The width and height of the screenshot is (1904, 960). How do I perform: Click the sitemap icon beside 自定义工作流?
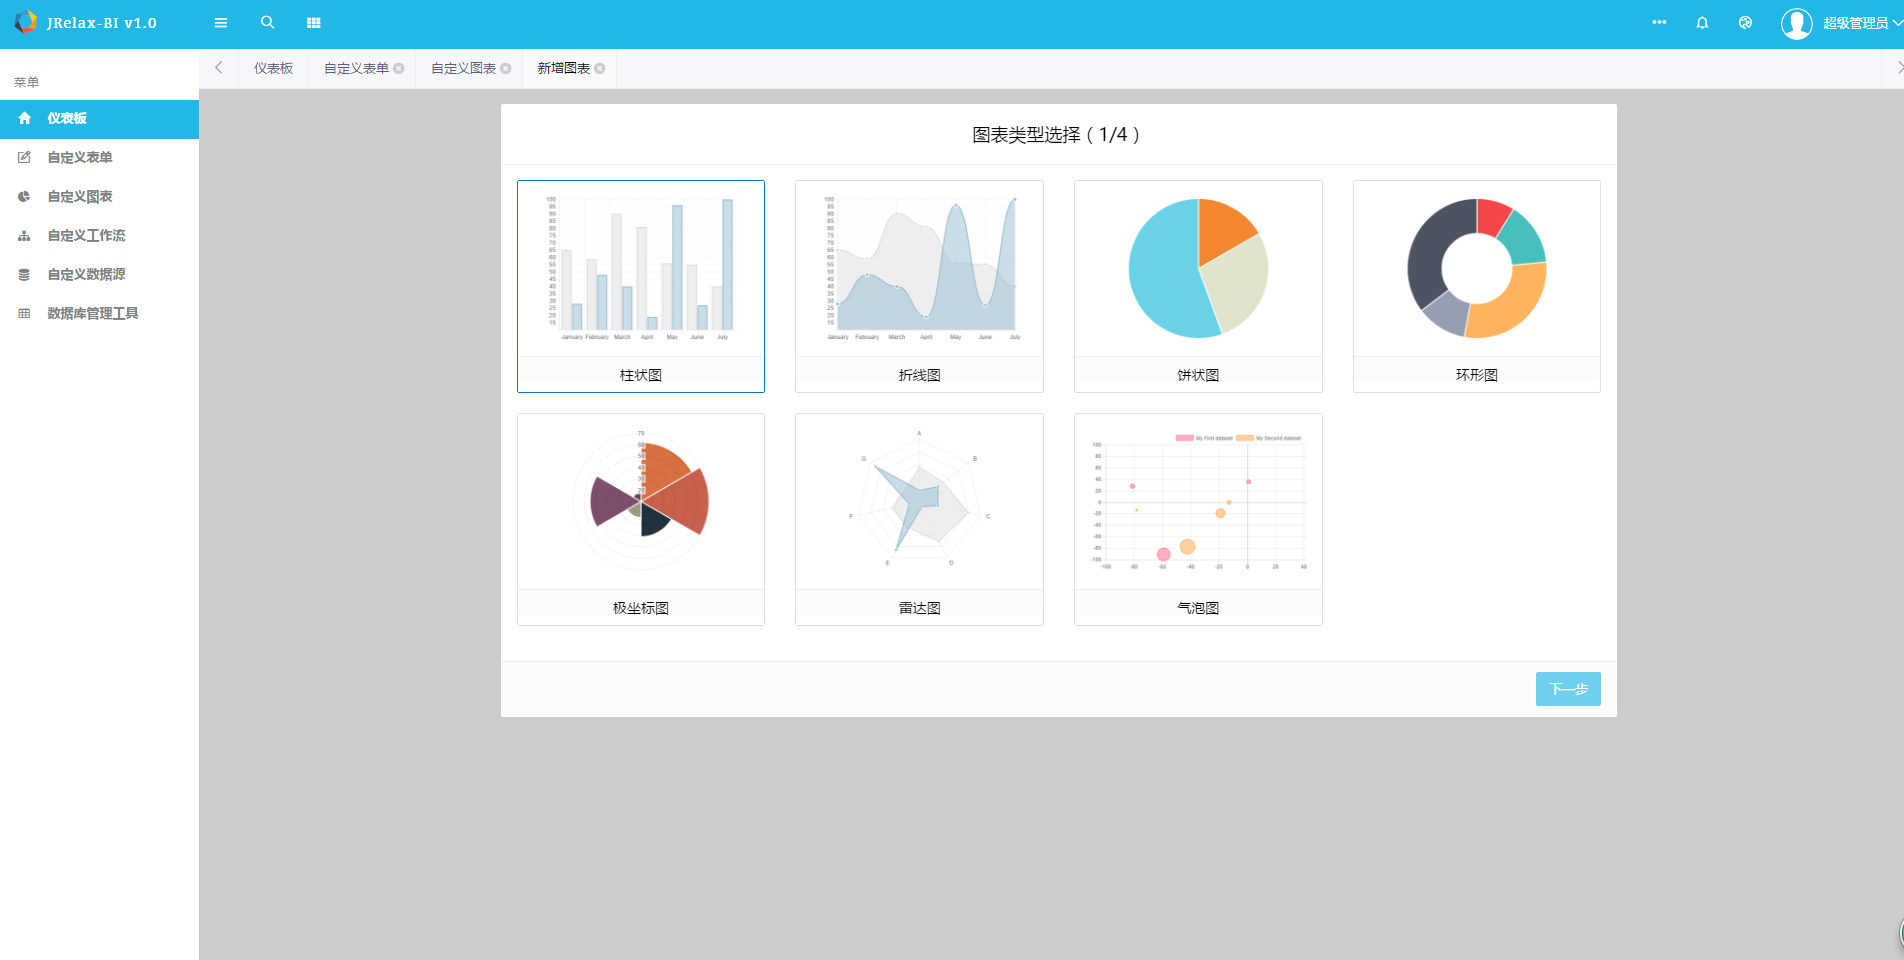pyautogui.click(x=24, y=235)
